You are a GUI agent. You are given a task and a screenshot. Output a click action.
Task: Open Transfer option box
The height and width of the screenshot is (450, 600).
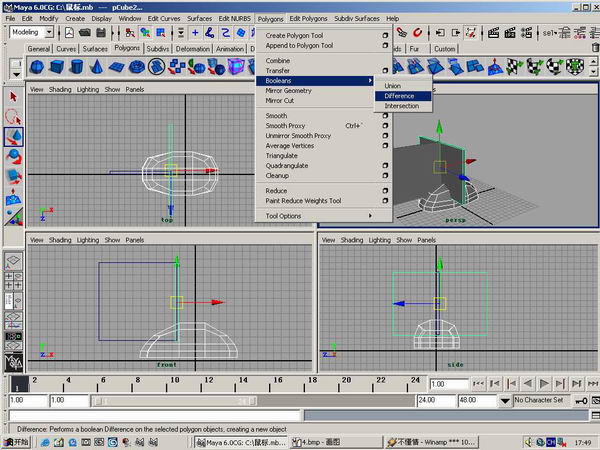point(385,70)
